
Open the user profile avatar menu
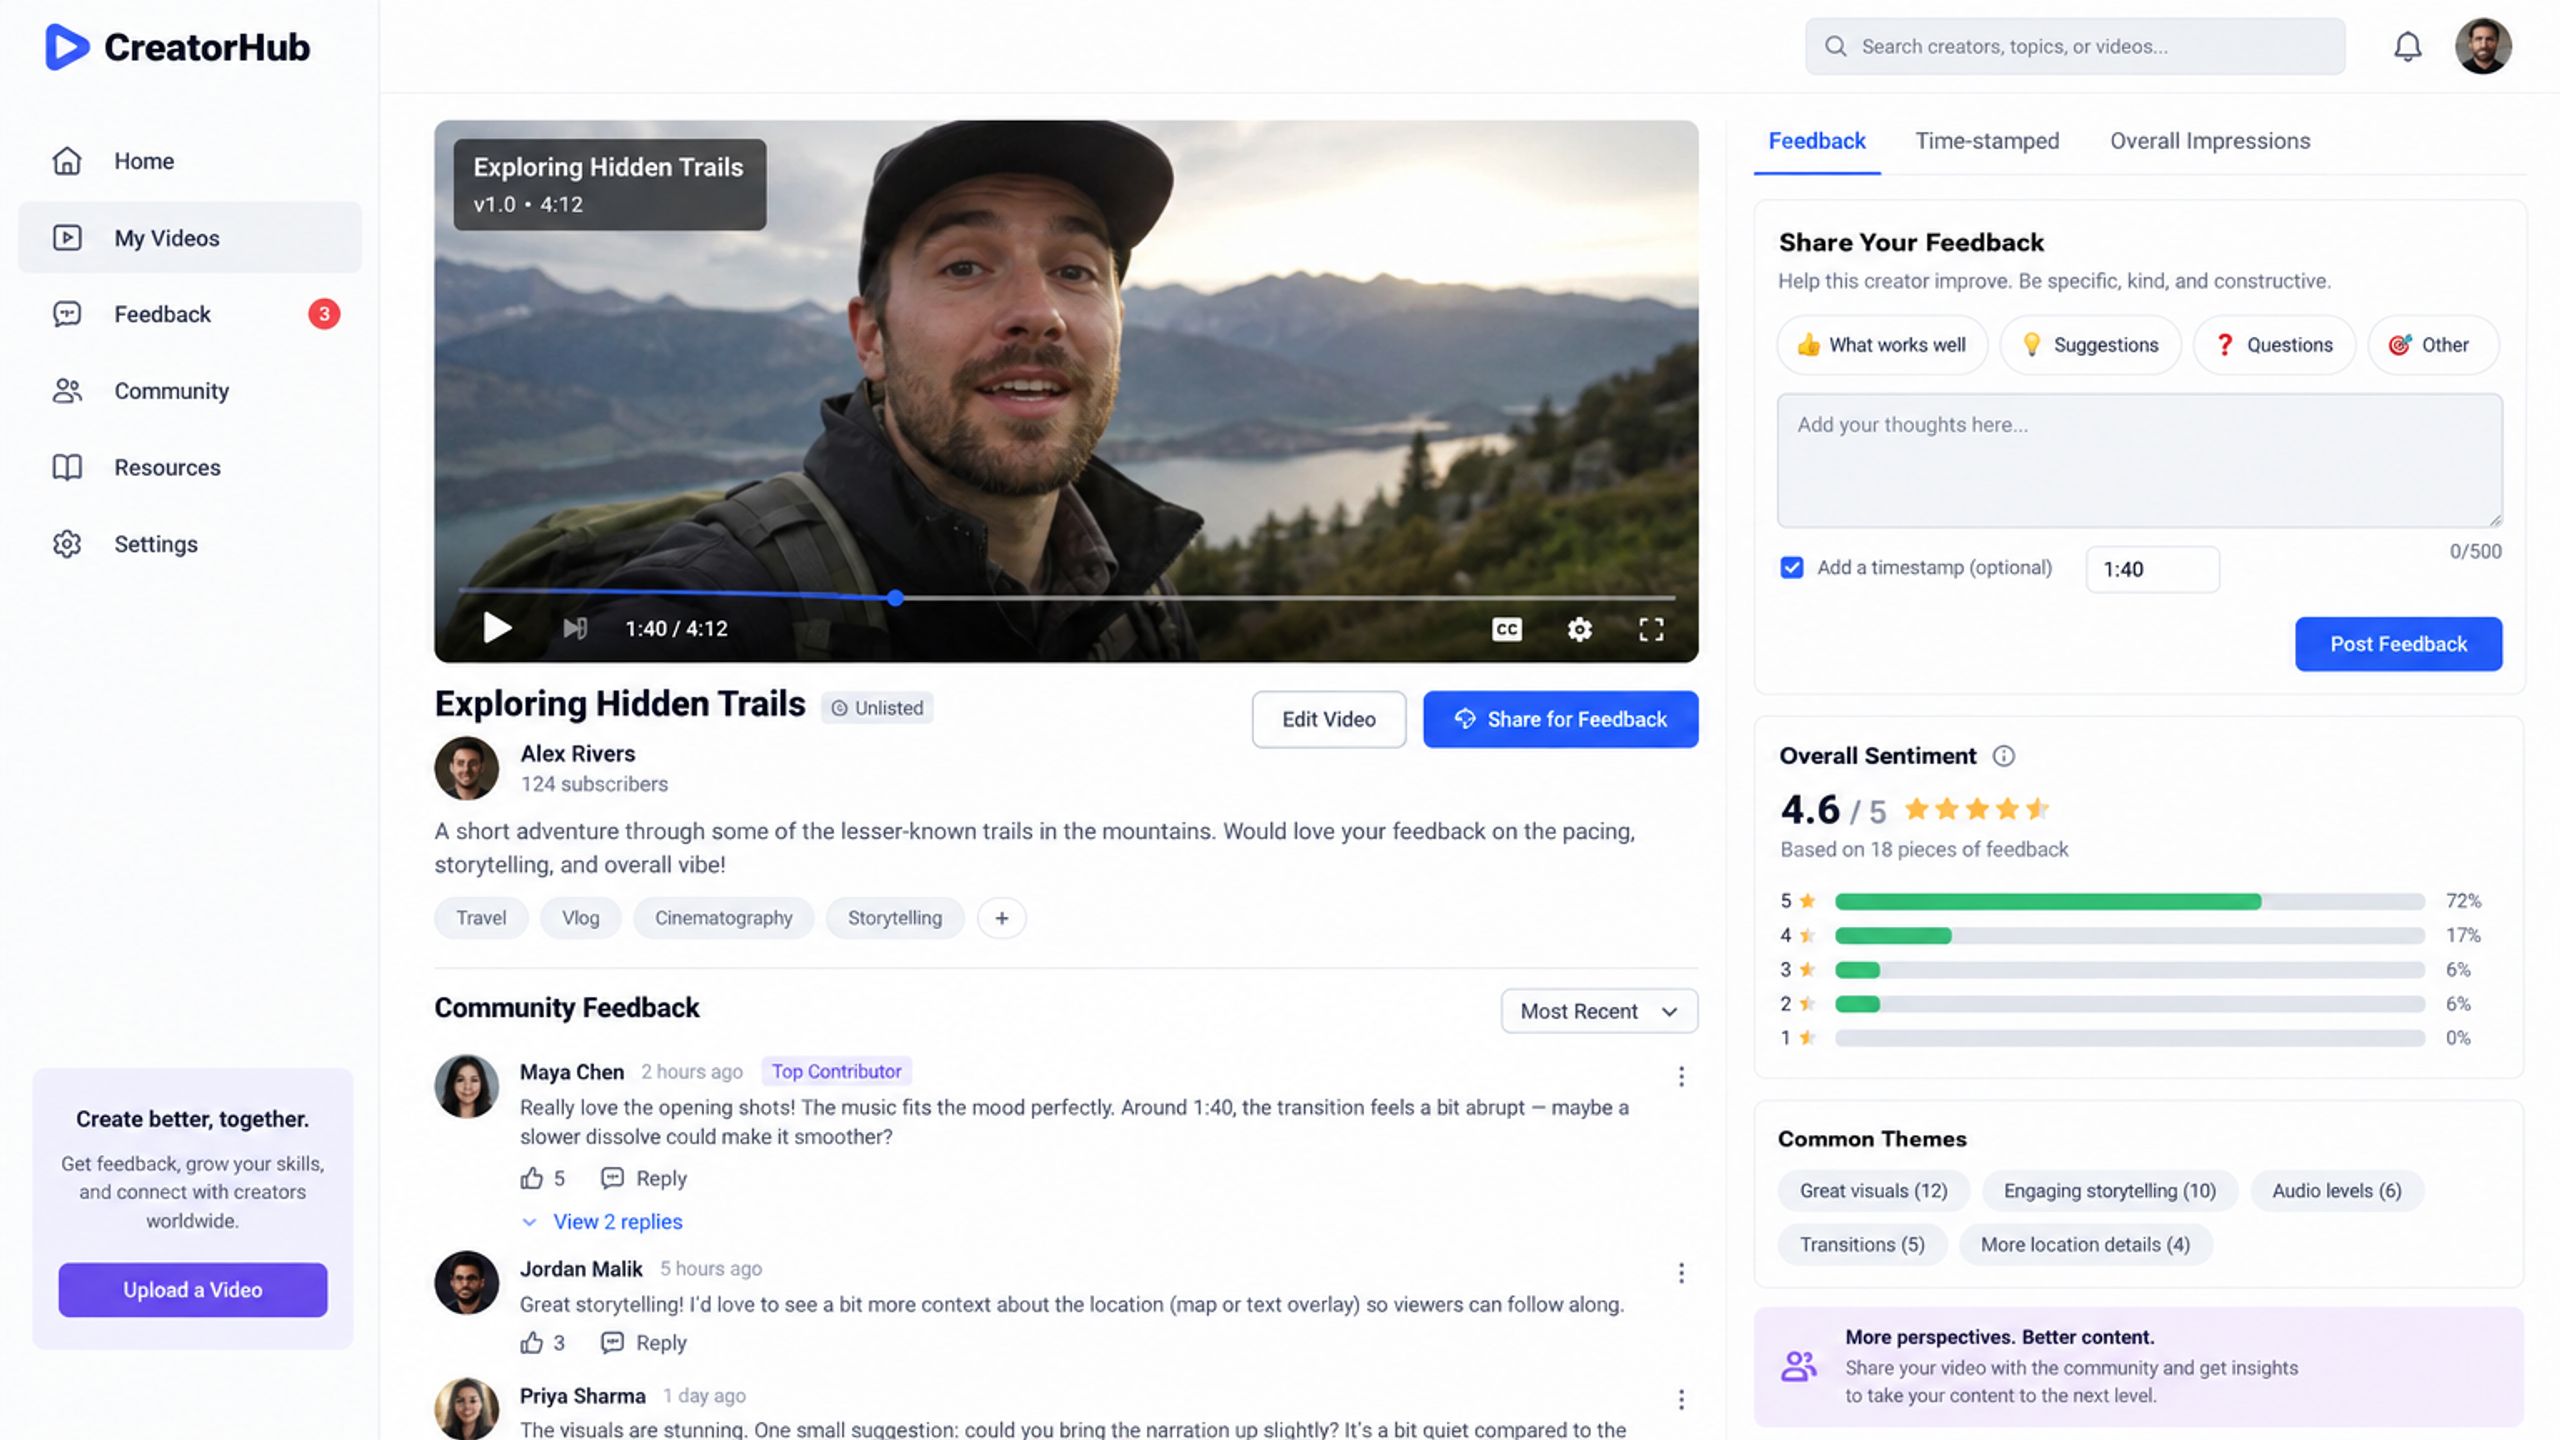2483,46
